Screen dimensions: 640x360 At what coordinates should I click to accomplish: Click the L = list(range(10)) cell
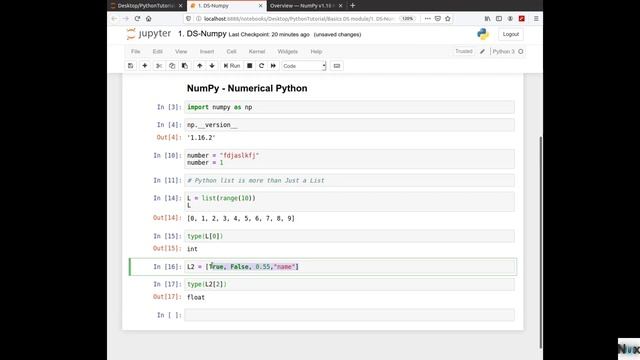(x=349, y=202)
